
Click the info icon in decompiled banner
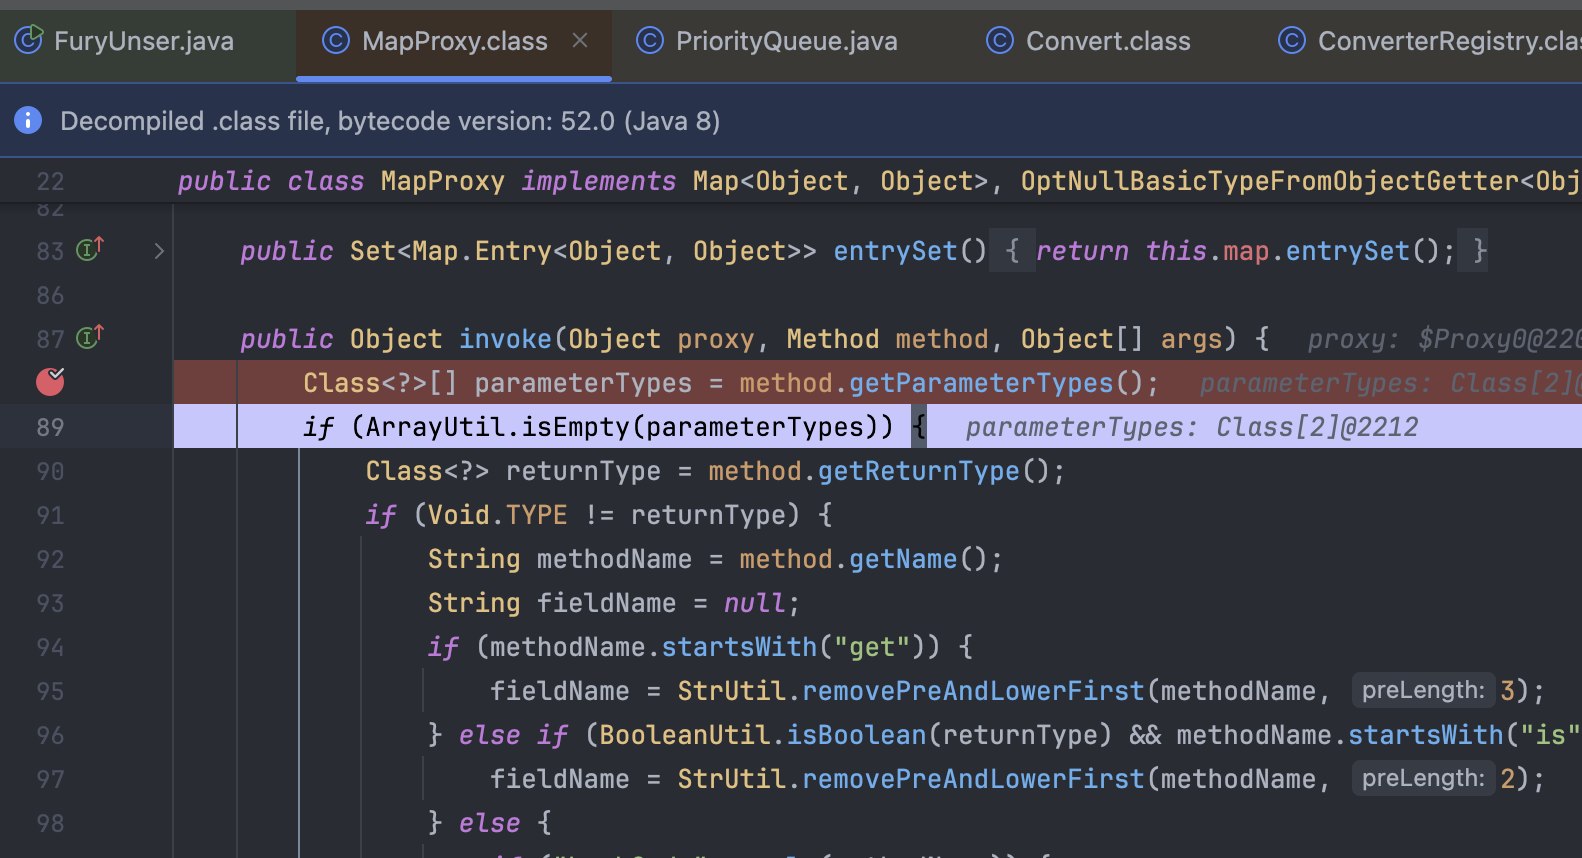[x=28, y=121]
